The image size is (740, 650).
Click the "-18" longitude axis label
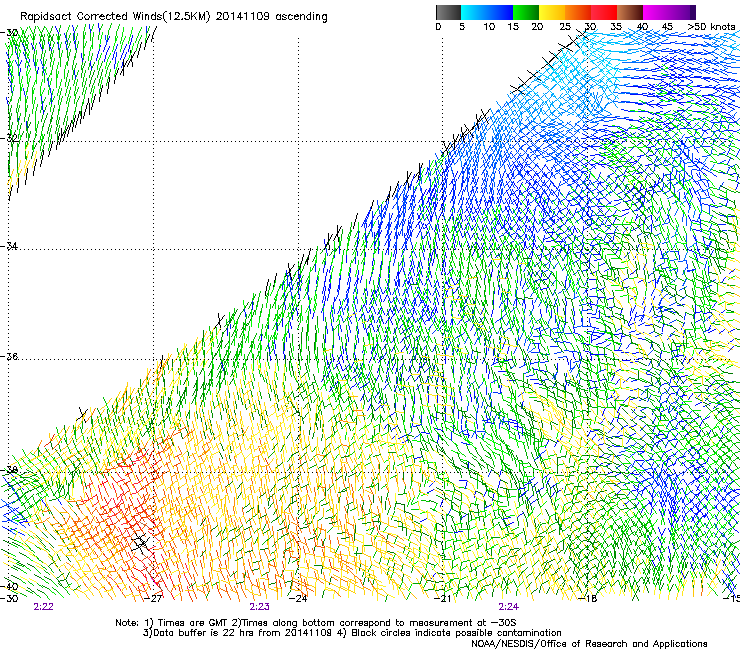[x=588, y=599]
